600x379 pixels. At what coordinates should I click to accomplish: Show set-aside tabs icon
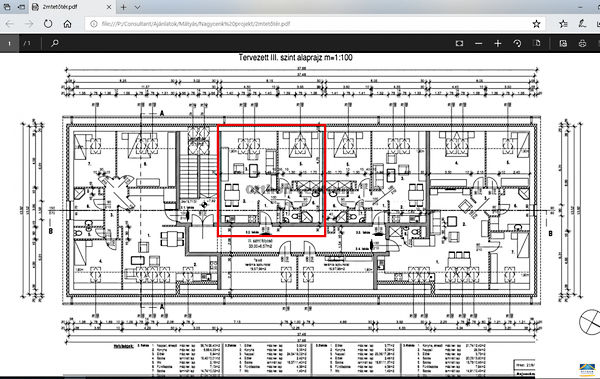(x=7, y=7)
